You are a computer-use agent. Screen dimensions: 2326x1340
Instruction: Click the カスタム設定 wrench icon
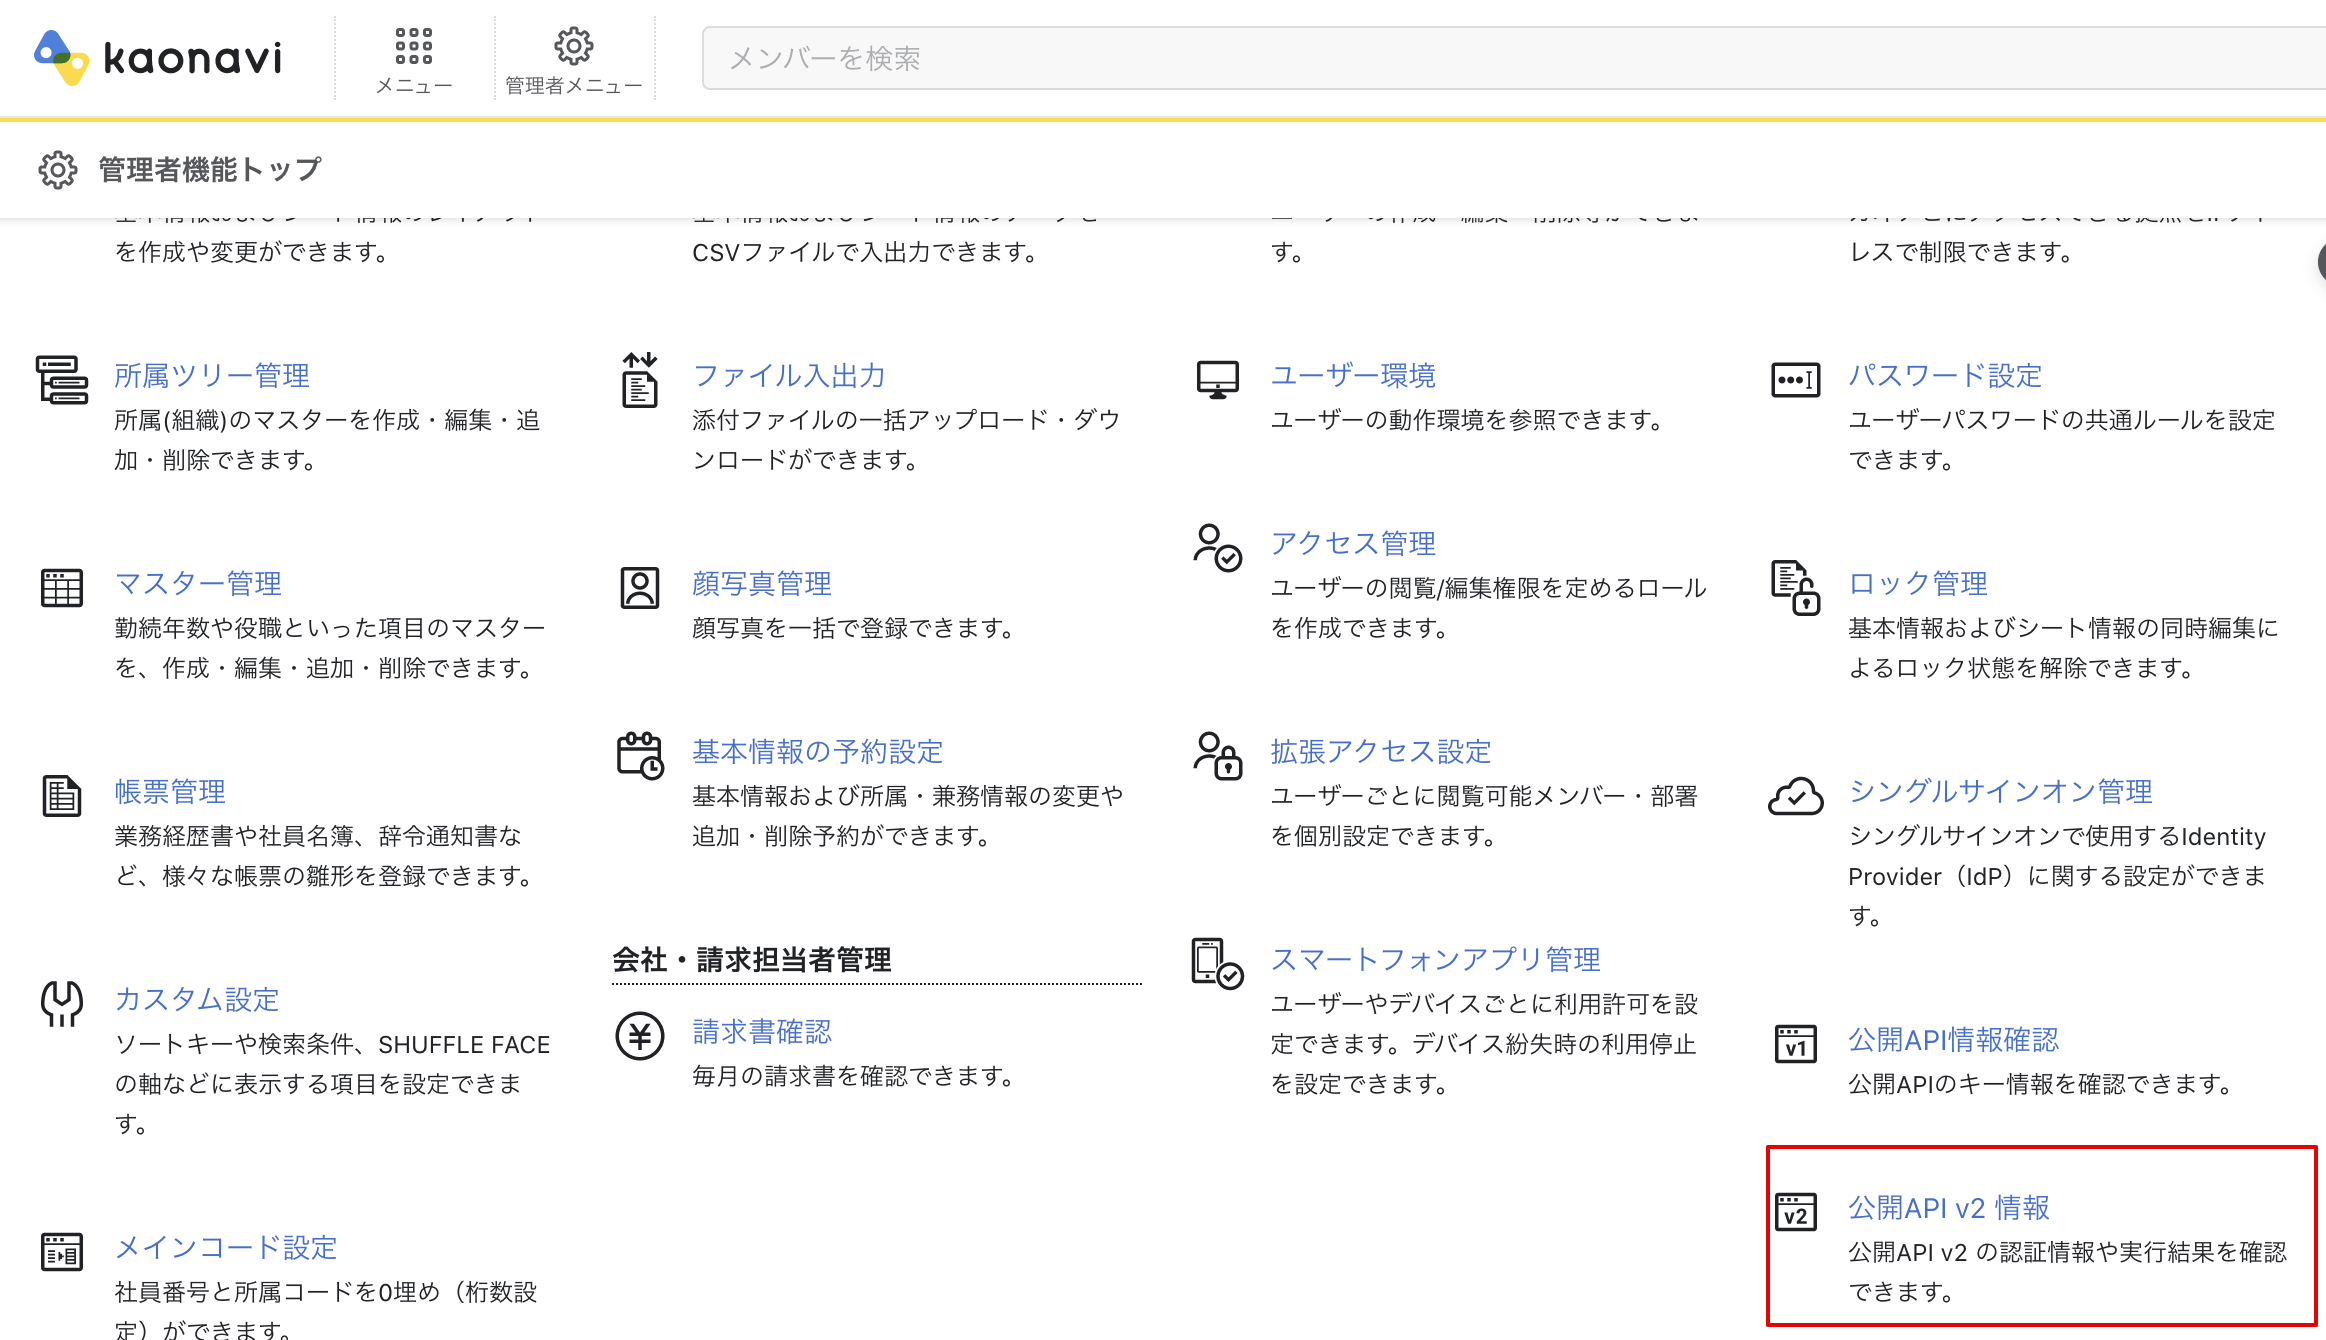coord(62,1003)
